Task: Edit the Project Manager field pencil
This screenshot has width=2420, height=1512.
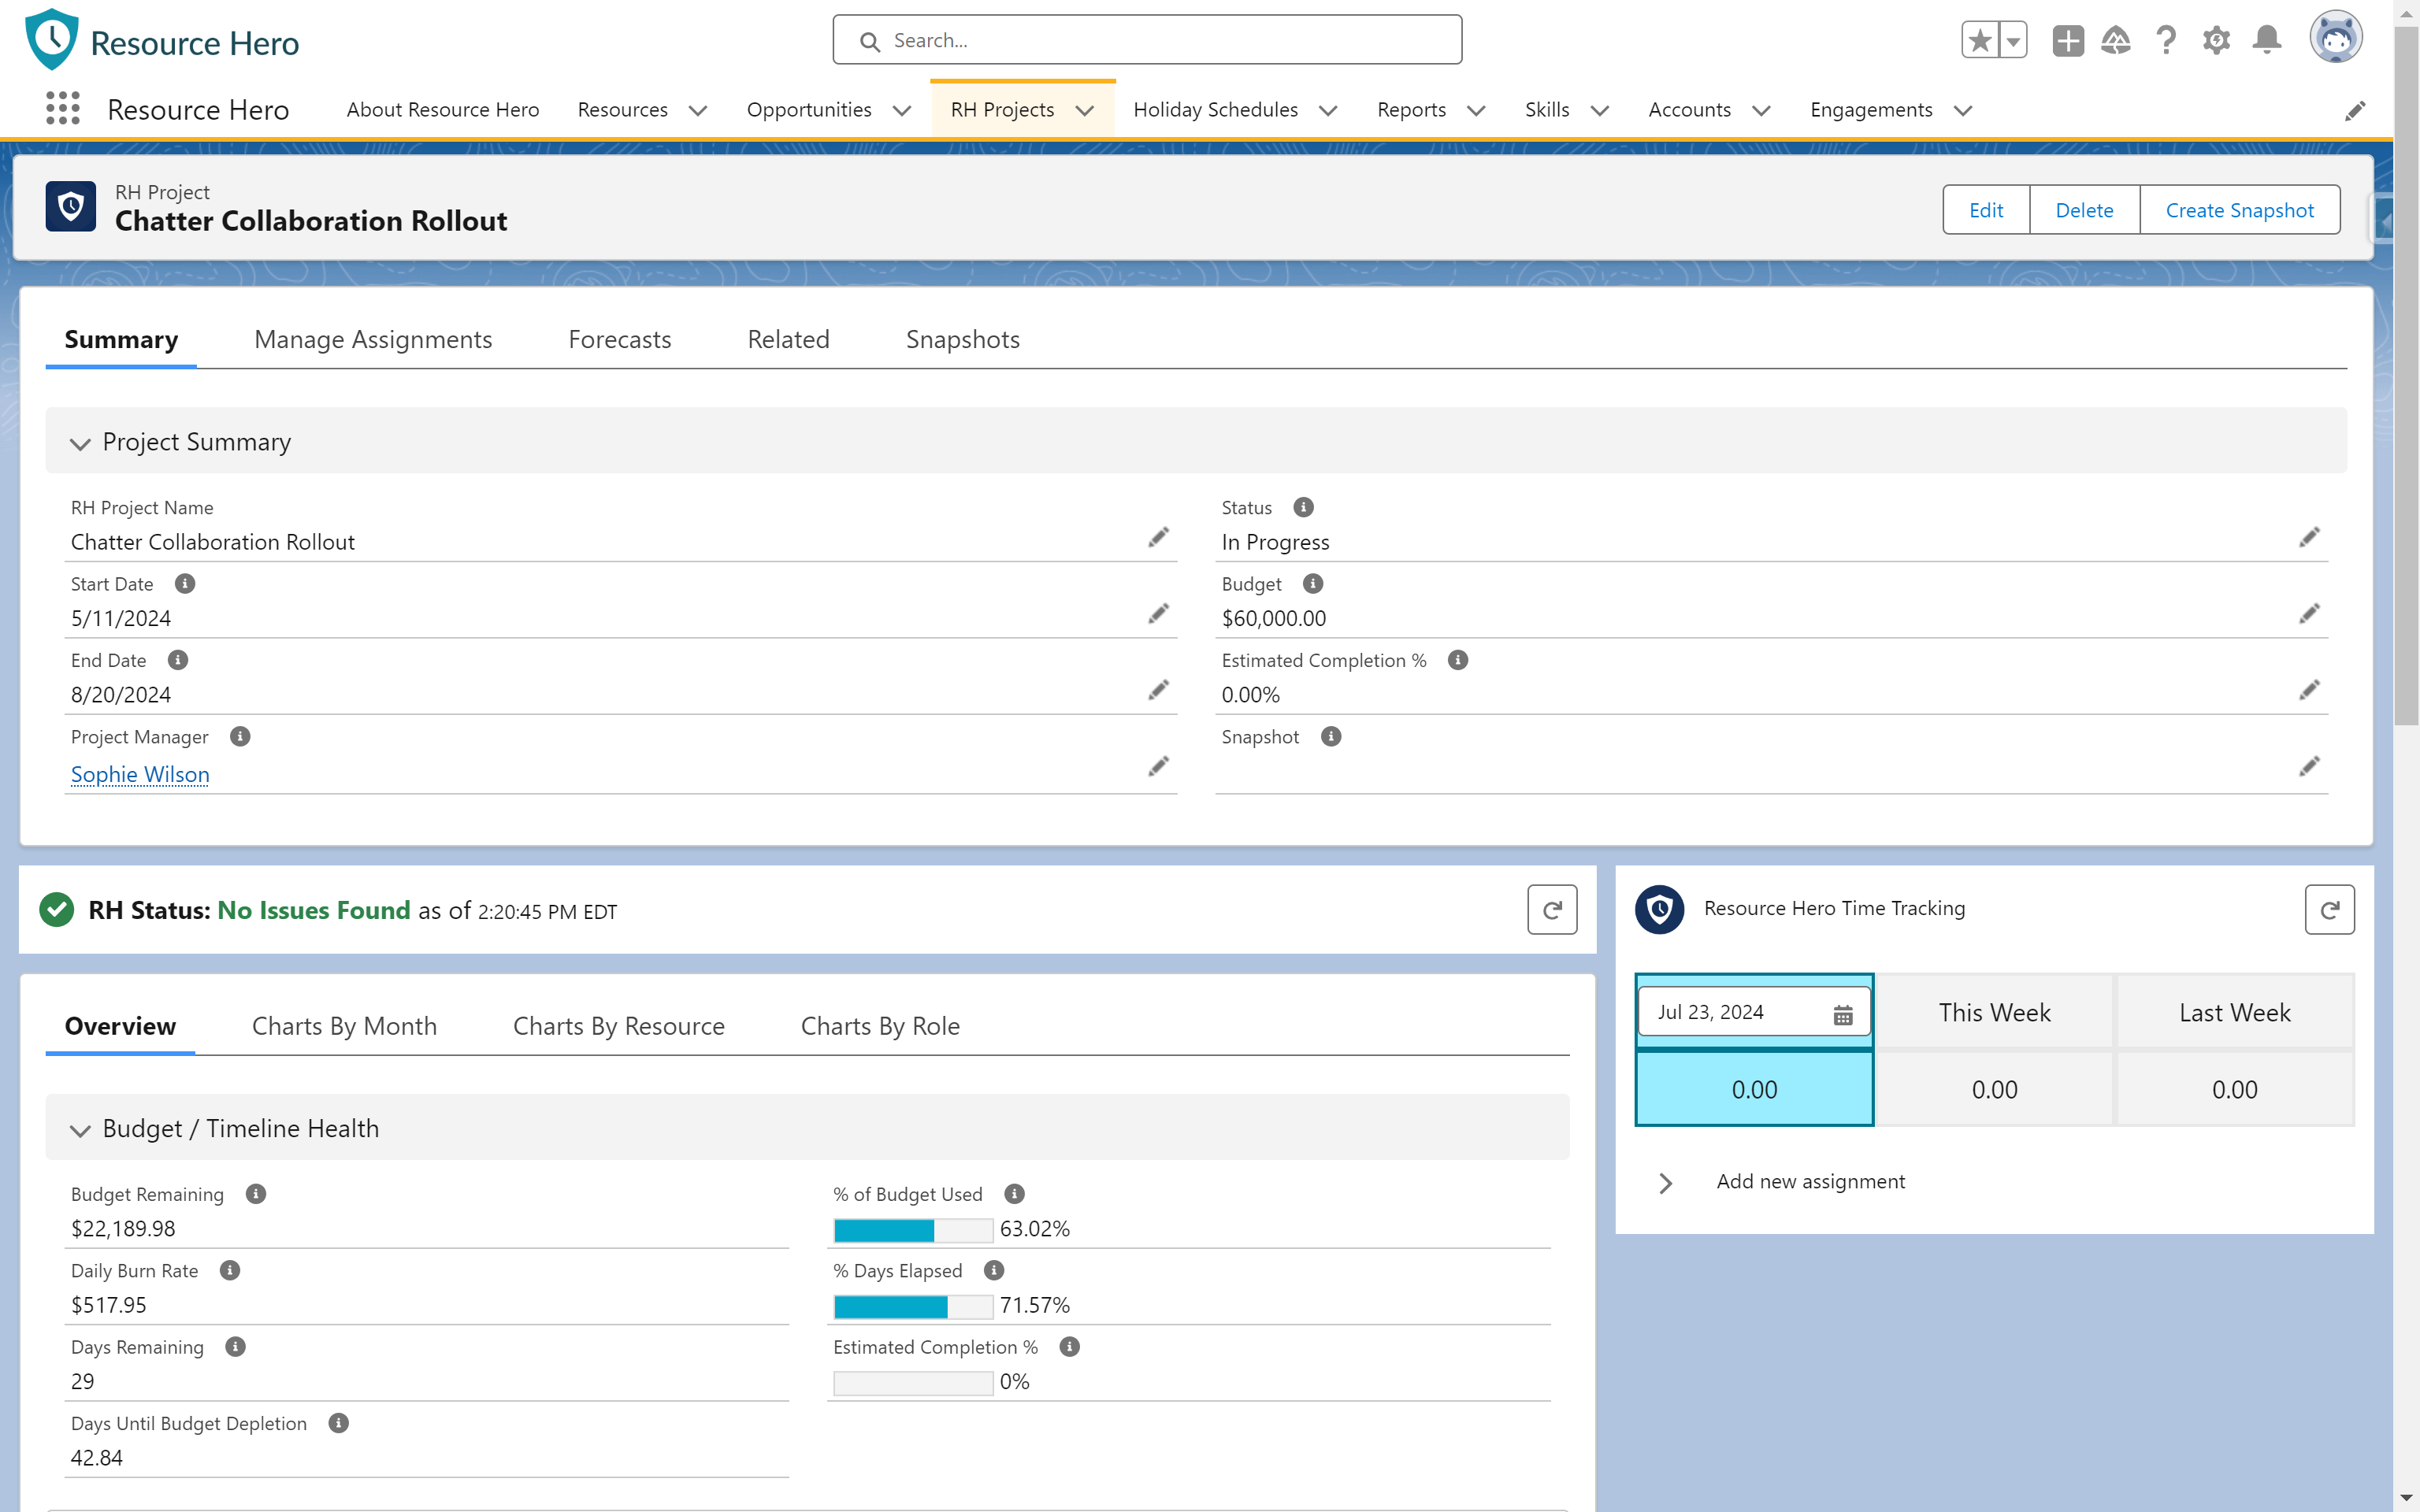Action: 1158,767
